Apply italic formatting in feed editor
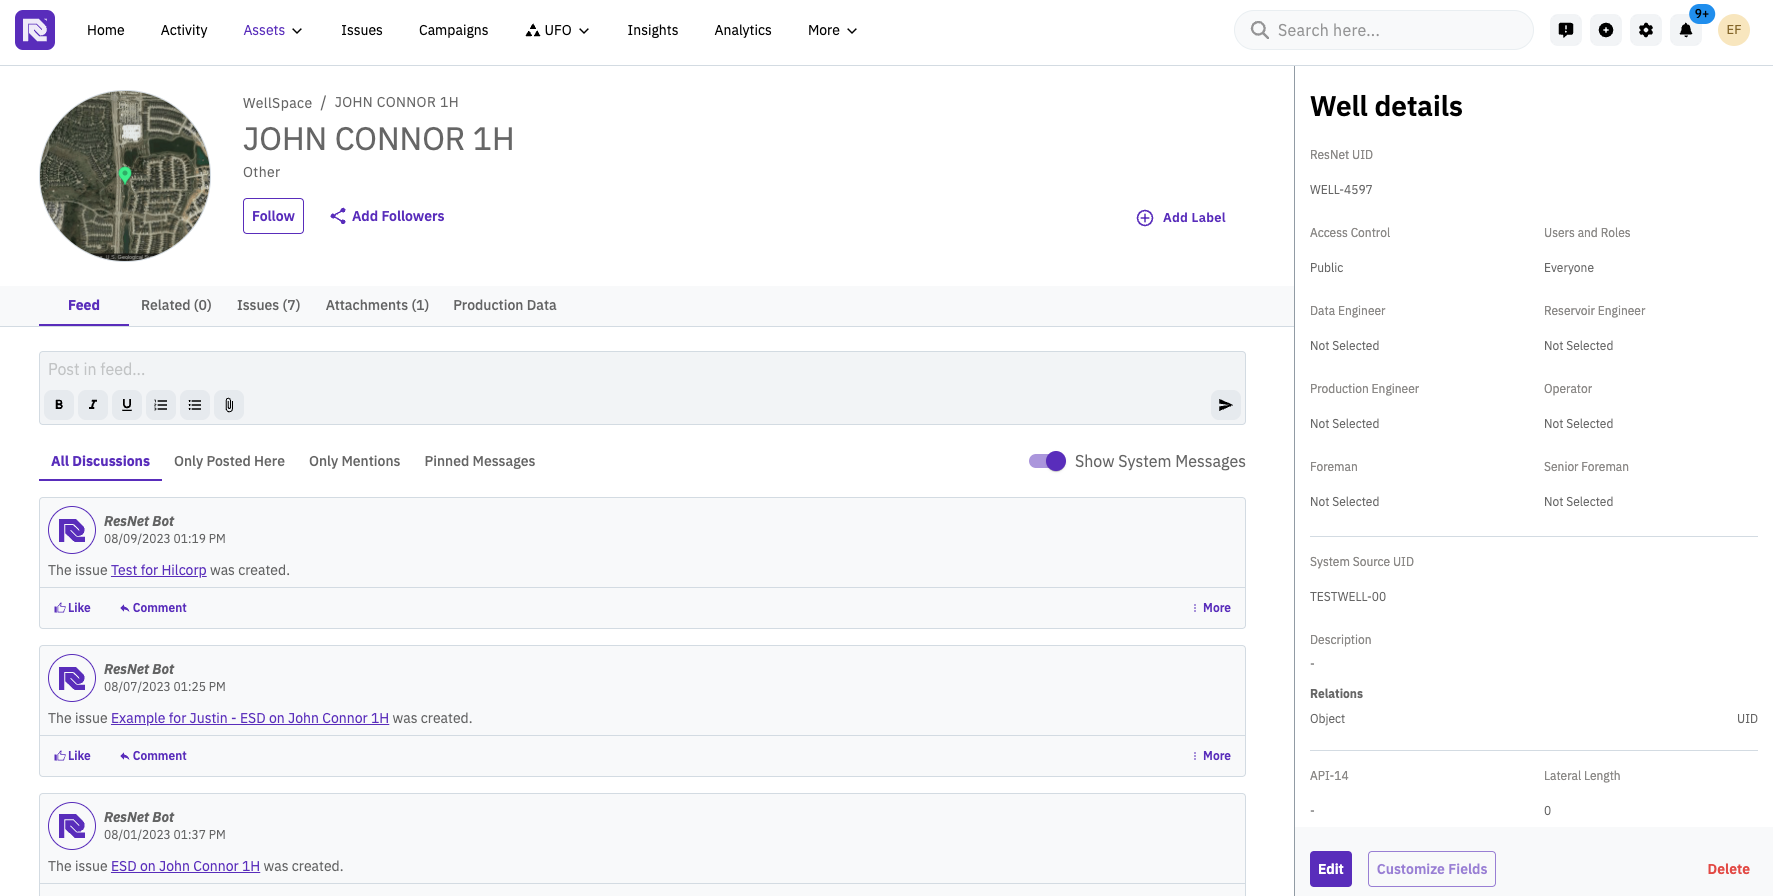Image resolution: width=1773 pixels, height=896 pixels. coord(93,405)
